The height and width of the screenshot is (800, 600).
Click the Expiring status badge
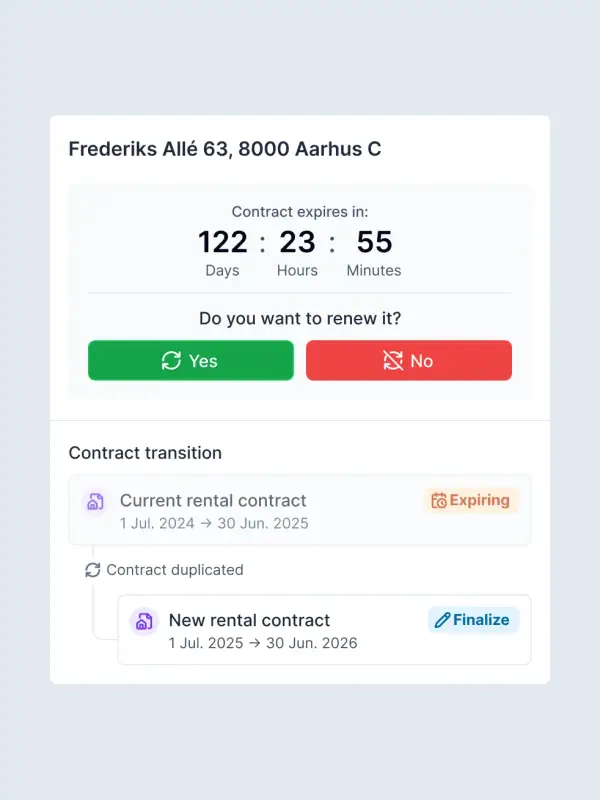[x=470, y=501]
